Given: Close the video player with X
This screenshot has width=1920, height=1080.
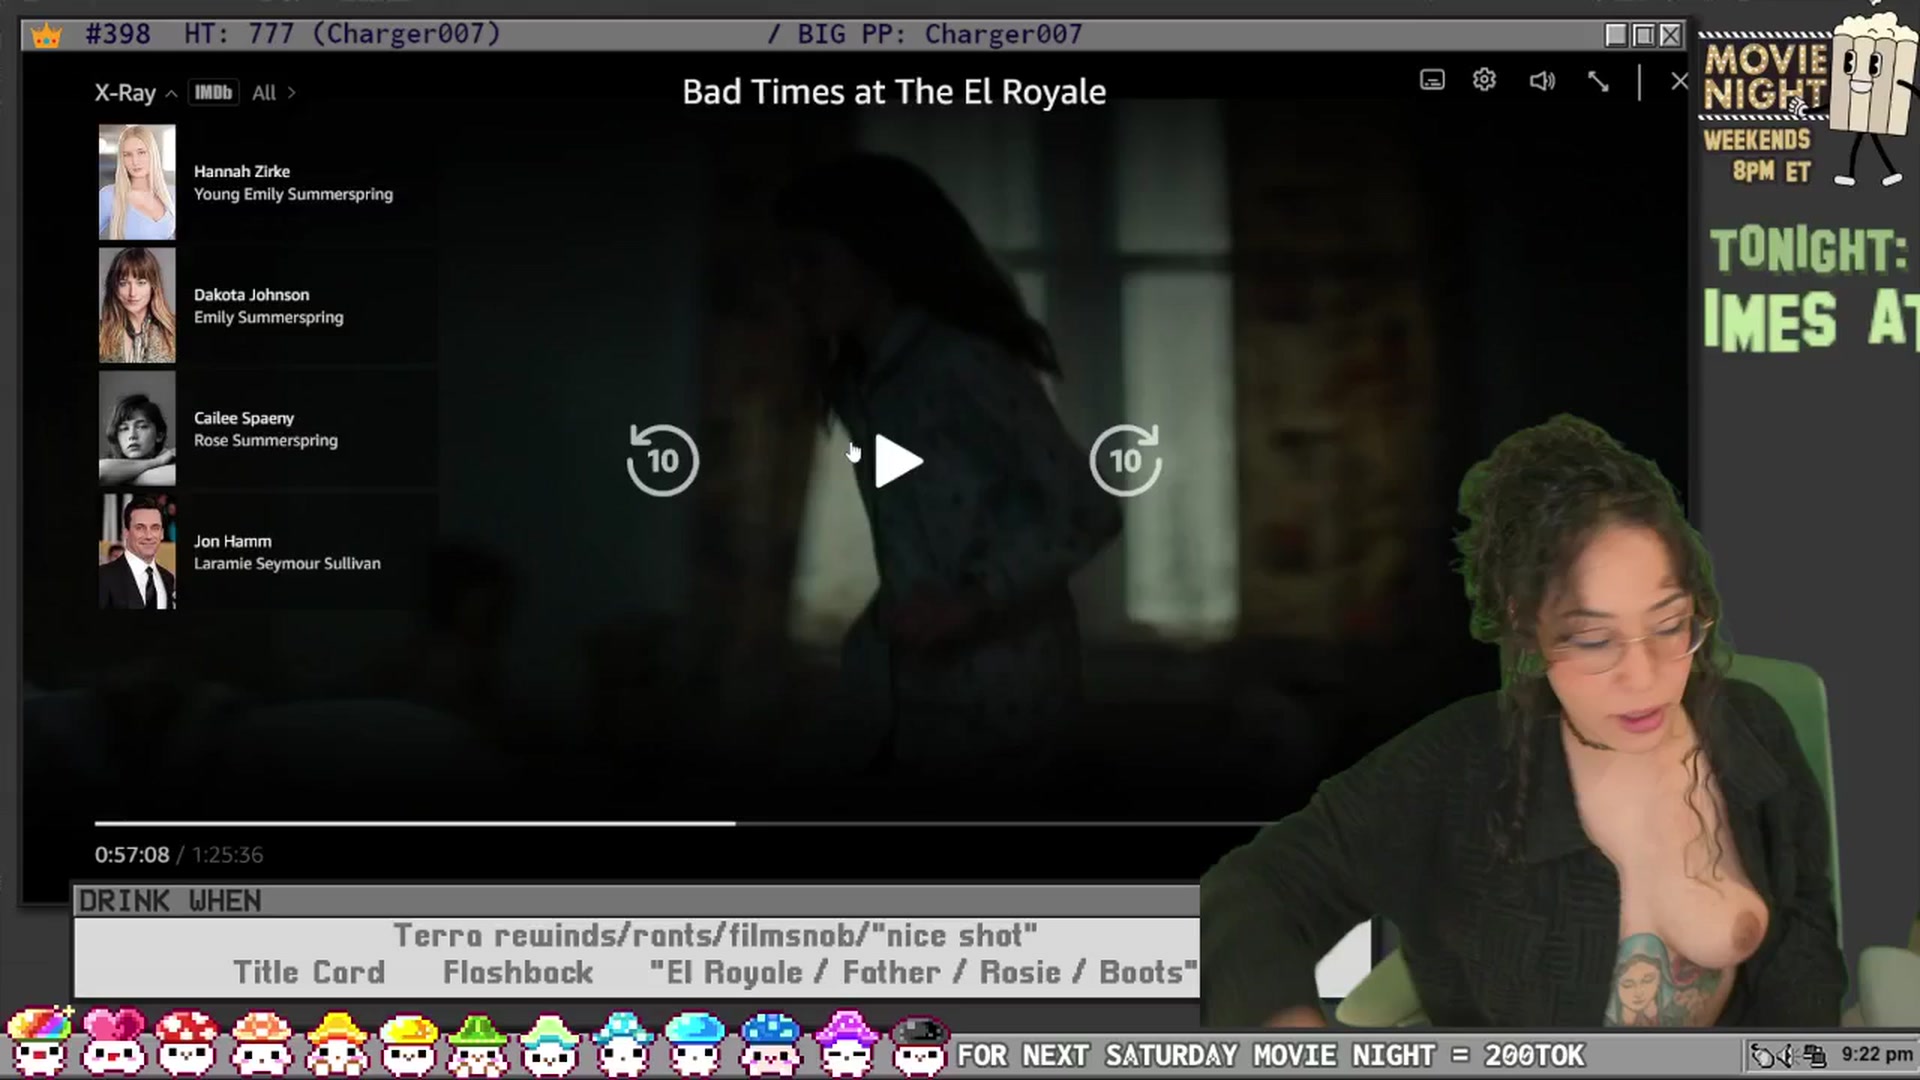Looking at the screenshot, I should [x=1679, y=81].
